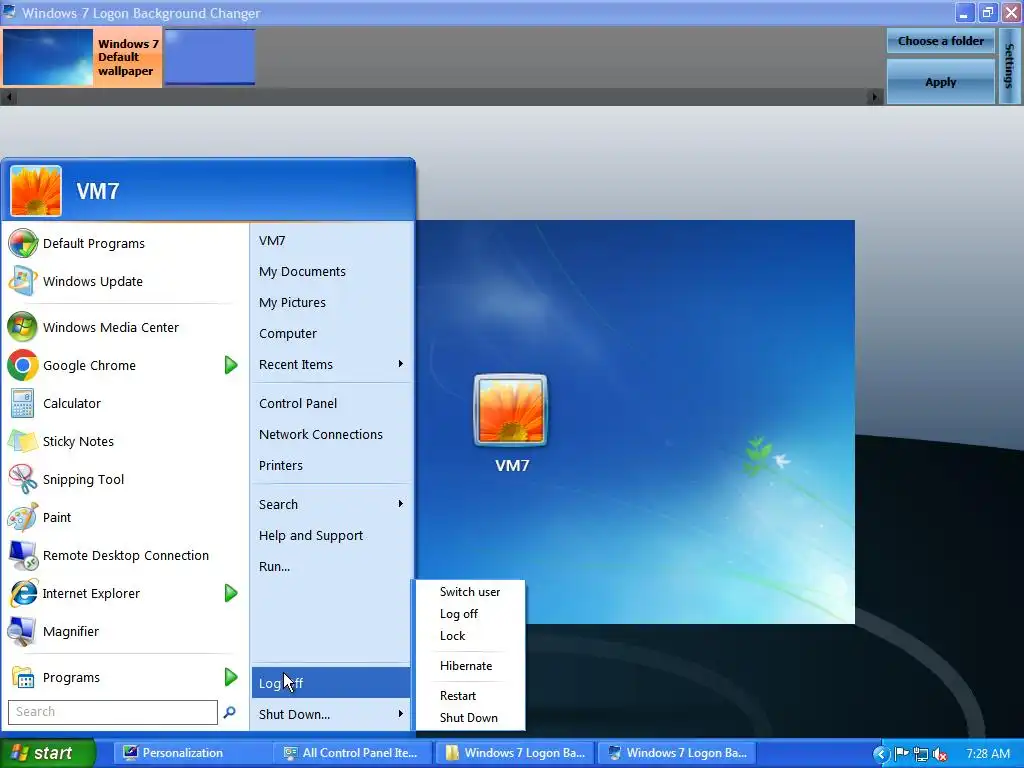The height and width of the screenshot is (768, 1024).
Task: Open Windows Media Center icon
Action: [23, 327]
